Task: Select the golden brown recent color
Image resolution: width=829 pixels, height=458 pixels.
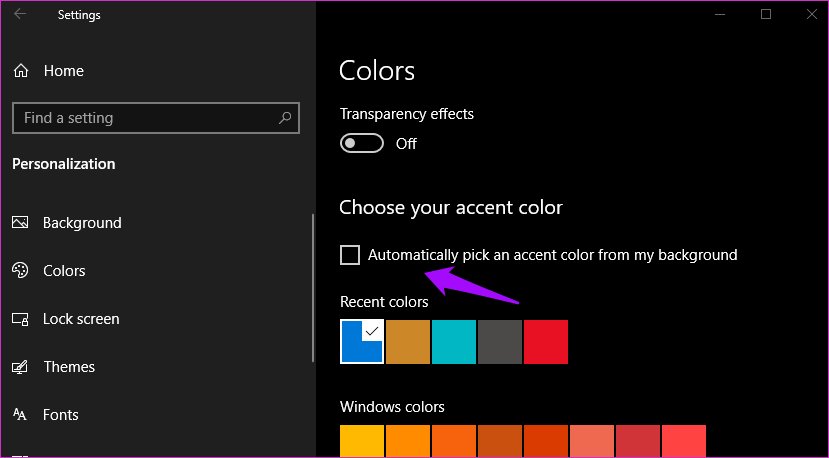Action: pos(408,342)
